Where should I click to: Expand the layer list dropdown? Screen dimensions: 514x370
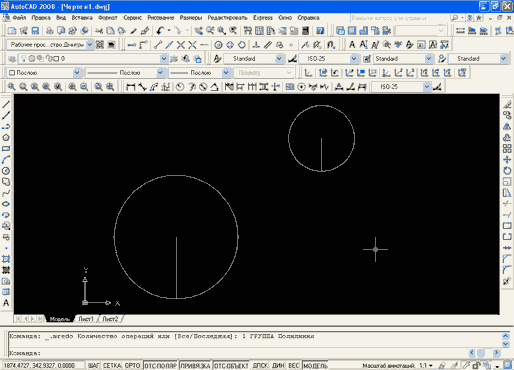click(x=164, y=59)
